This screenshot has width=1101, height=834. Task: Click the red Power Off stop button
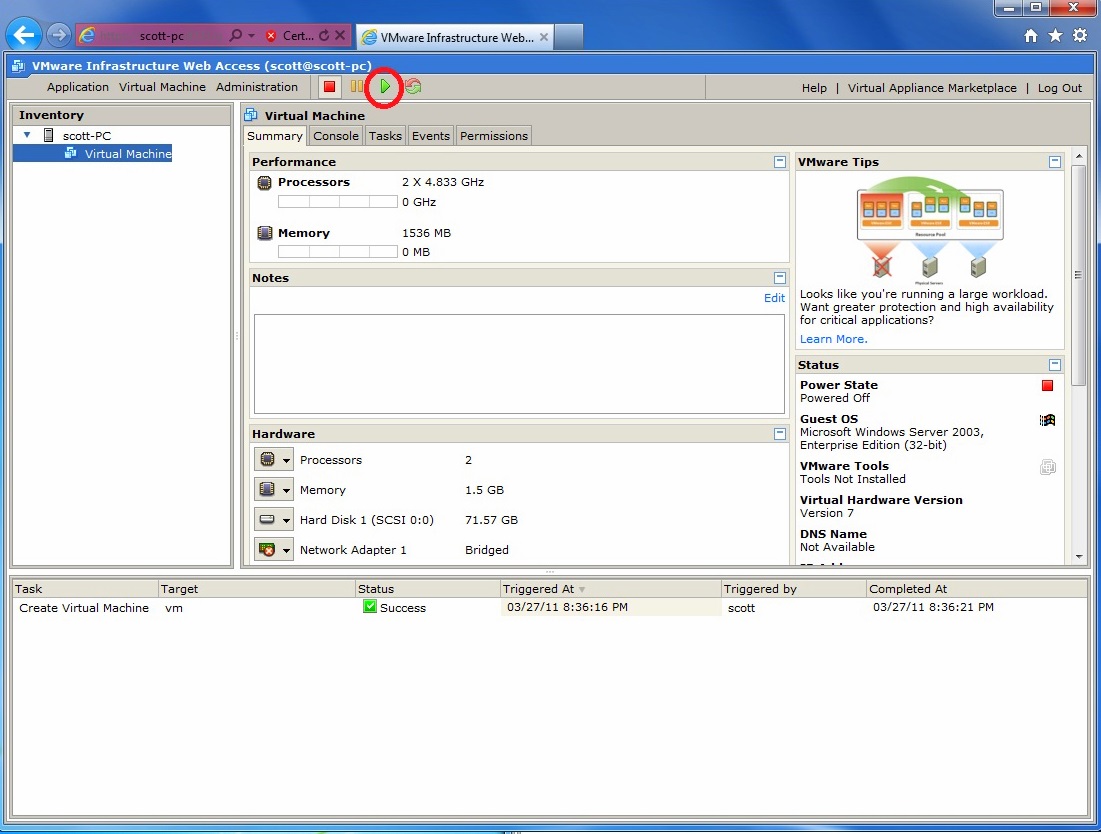pos(329,87)
